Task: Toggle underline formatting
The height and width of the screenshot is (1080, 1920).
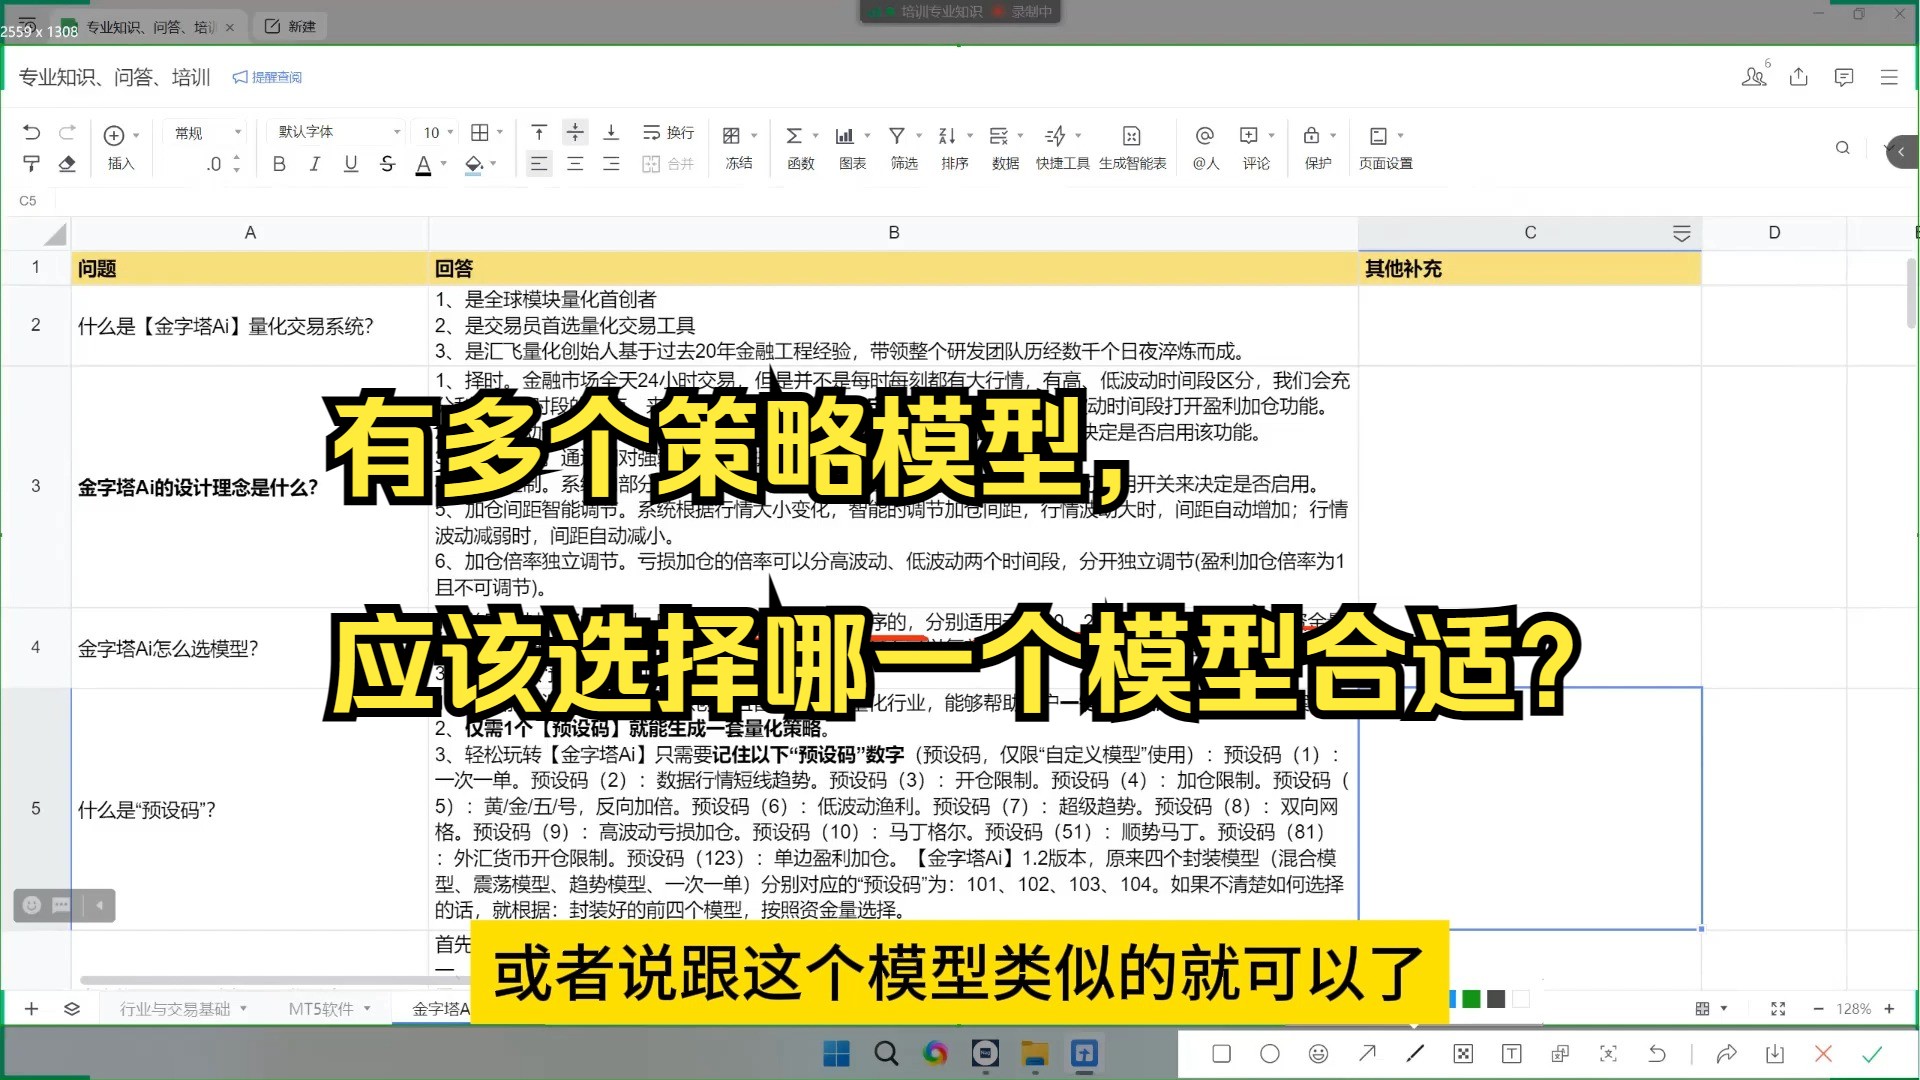Action: tap(351, 164)
